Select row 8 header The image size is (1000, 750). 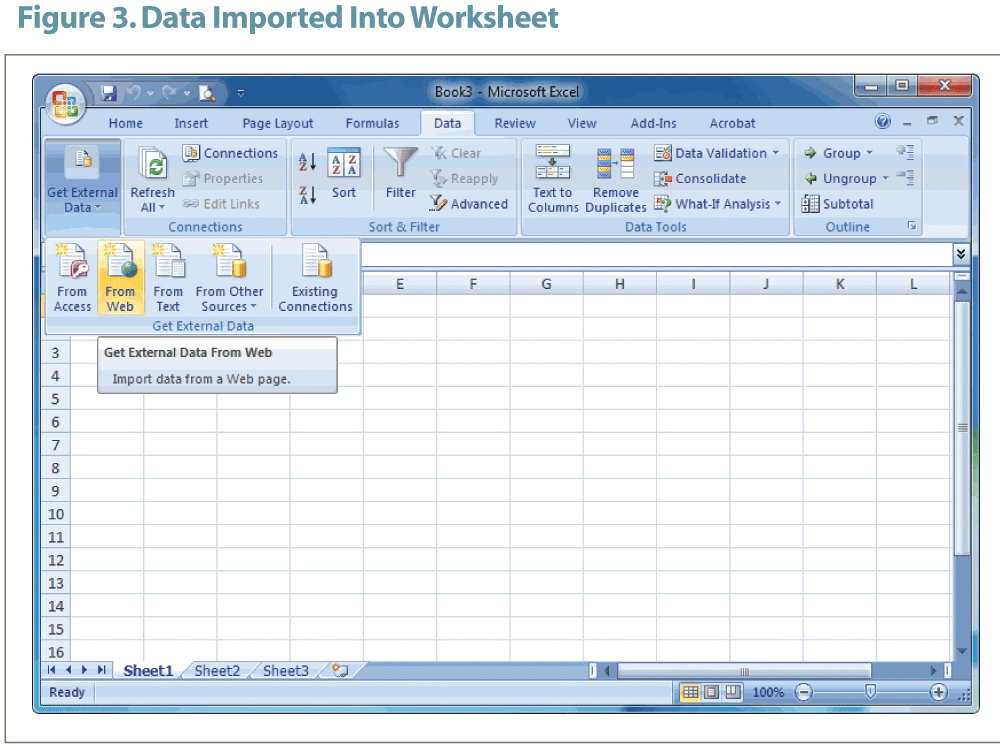click(55, 468)
